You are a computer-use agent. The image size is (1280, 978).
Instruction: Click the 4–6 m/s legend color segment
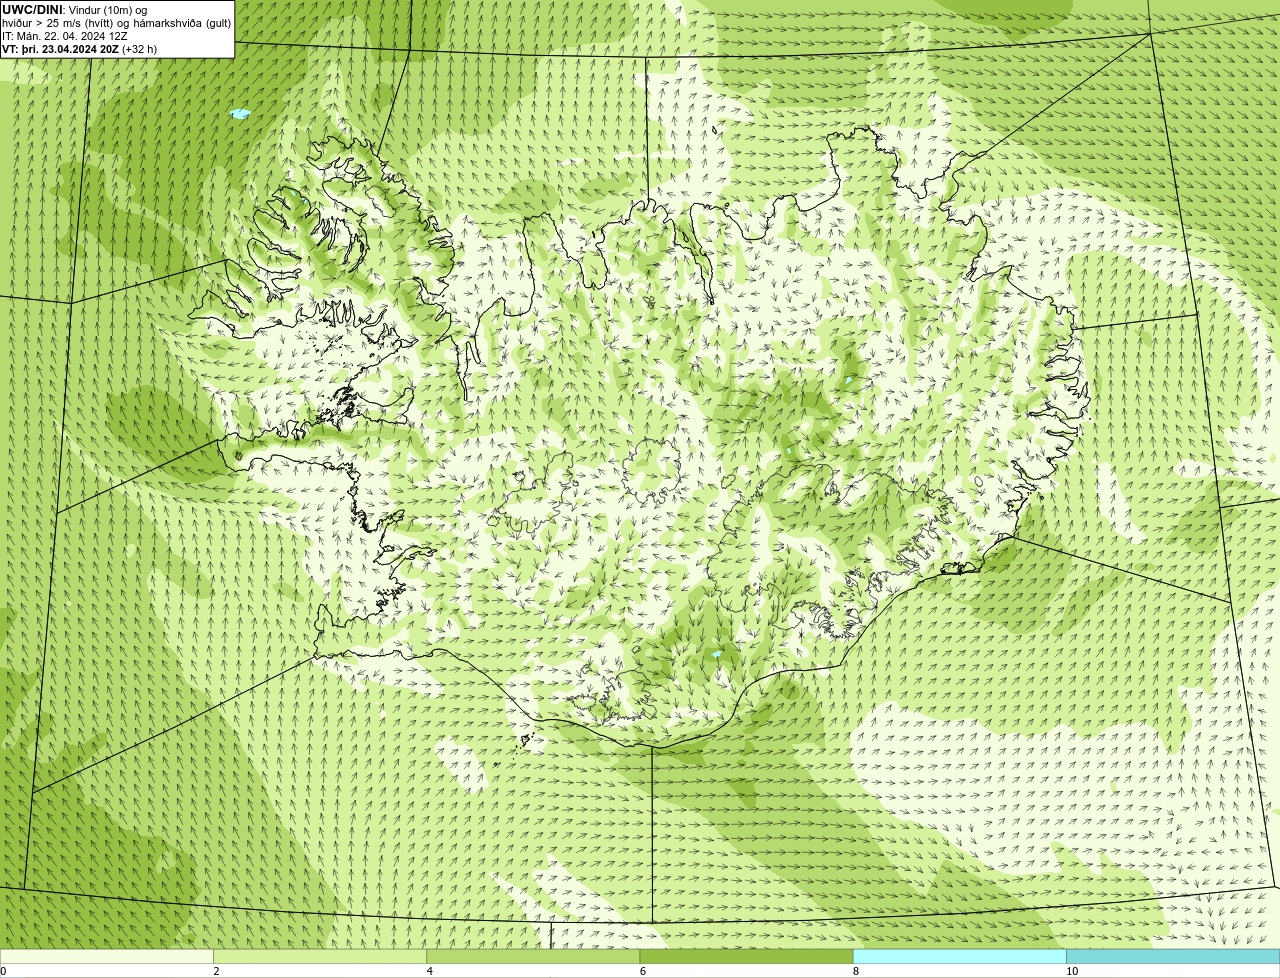(x=533, y=957)
